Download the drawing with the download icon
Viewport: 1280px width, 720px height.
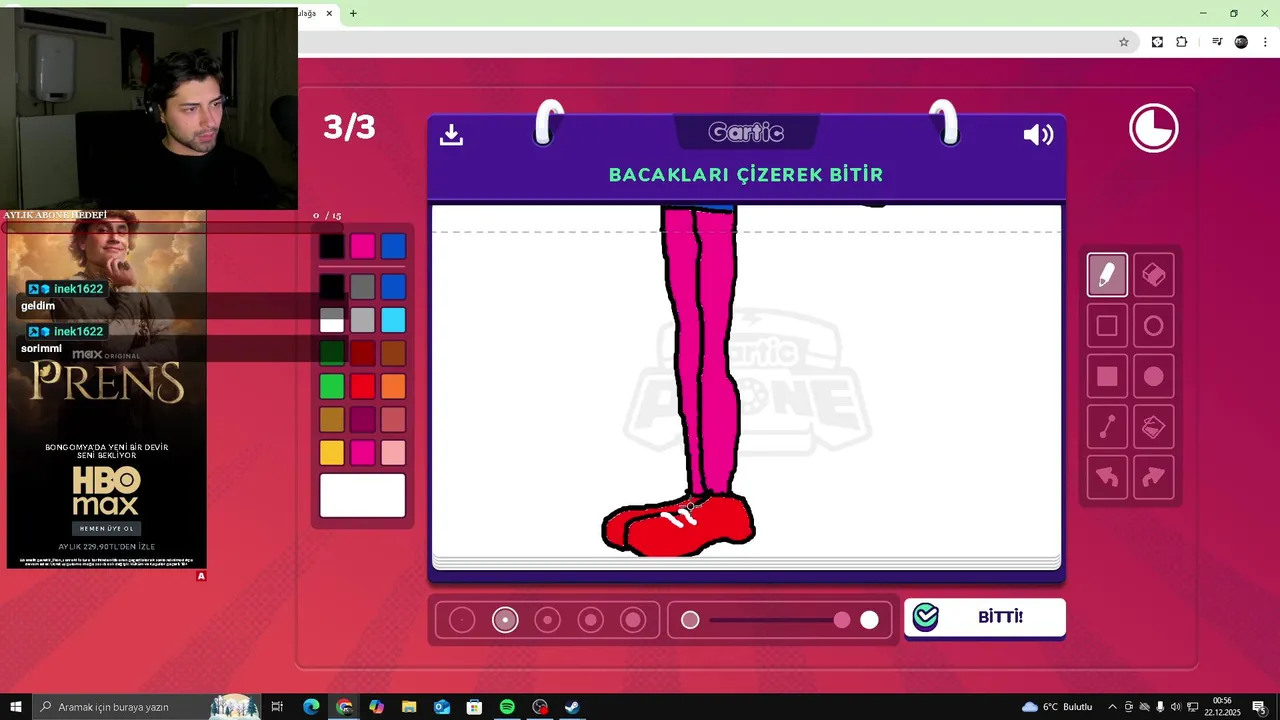451,135
